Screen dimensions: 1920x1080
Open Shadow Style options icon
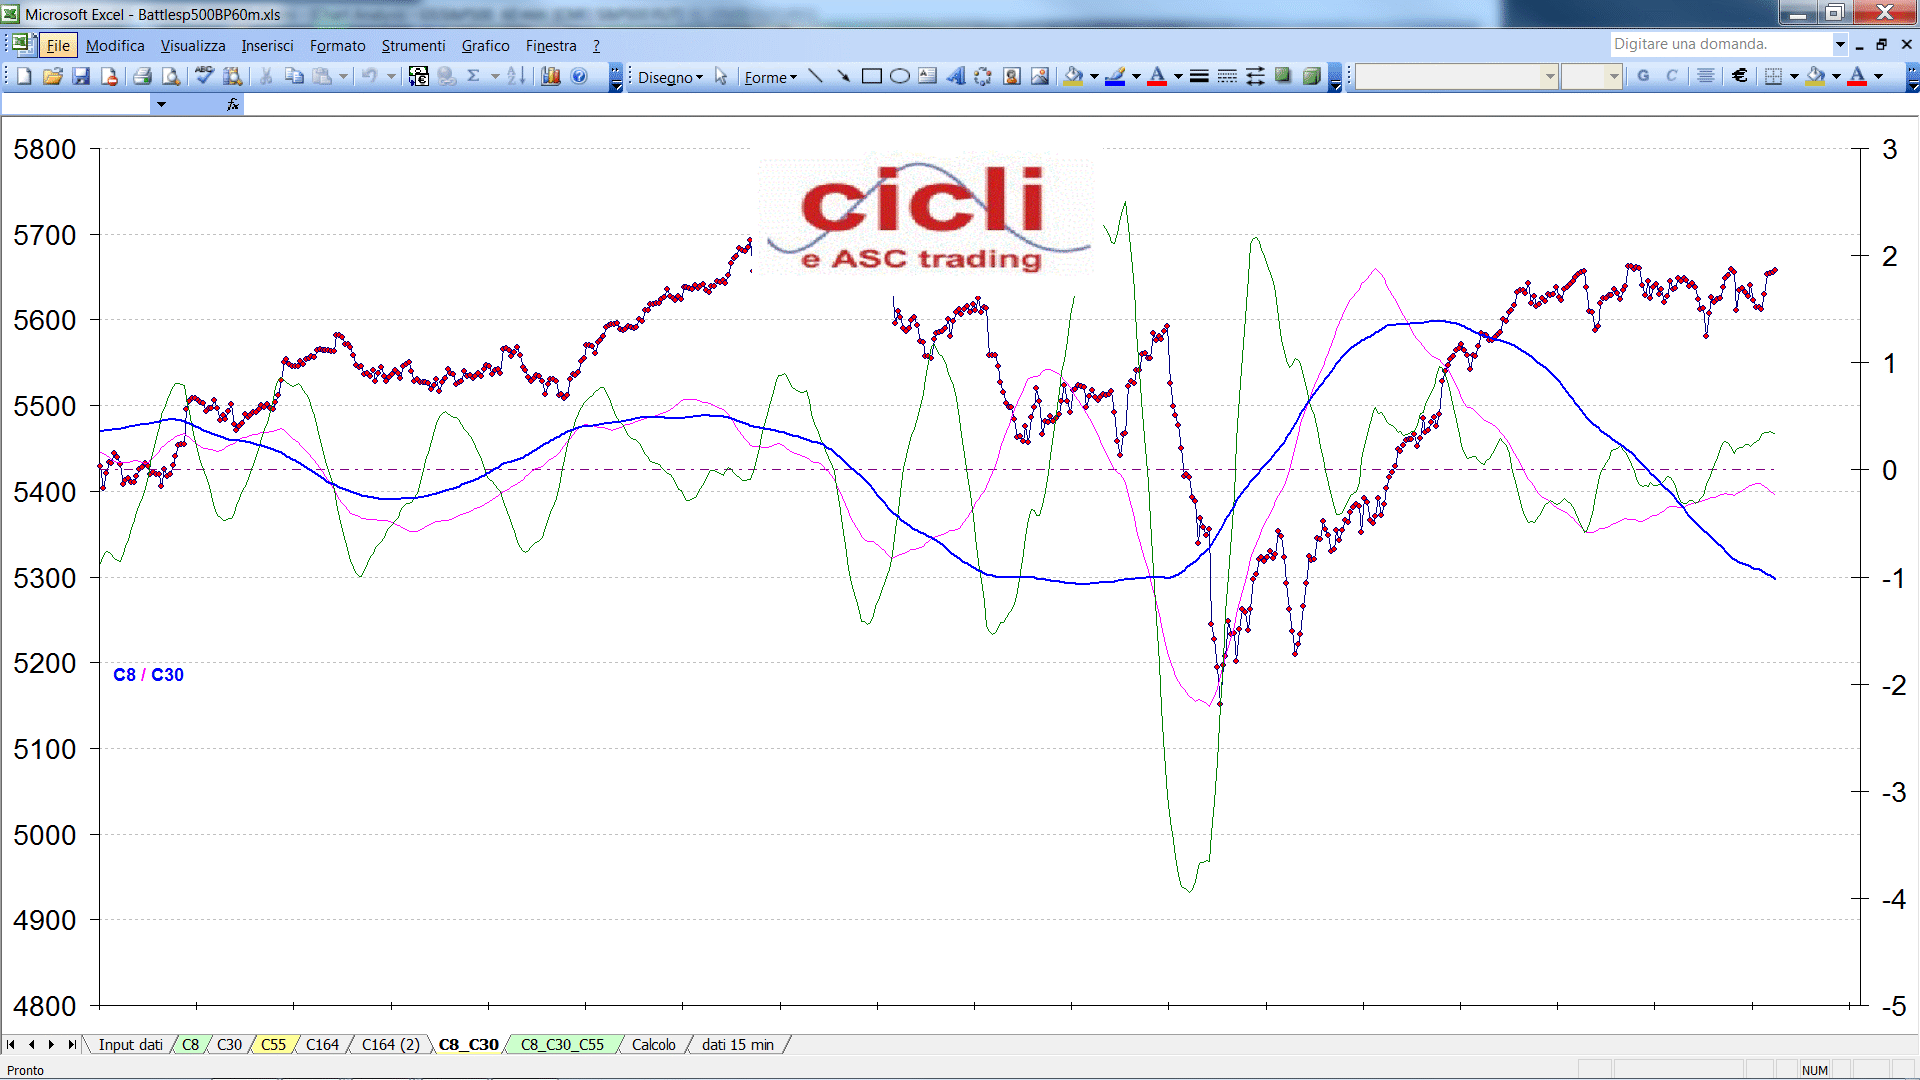tap(1283, 76)
